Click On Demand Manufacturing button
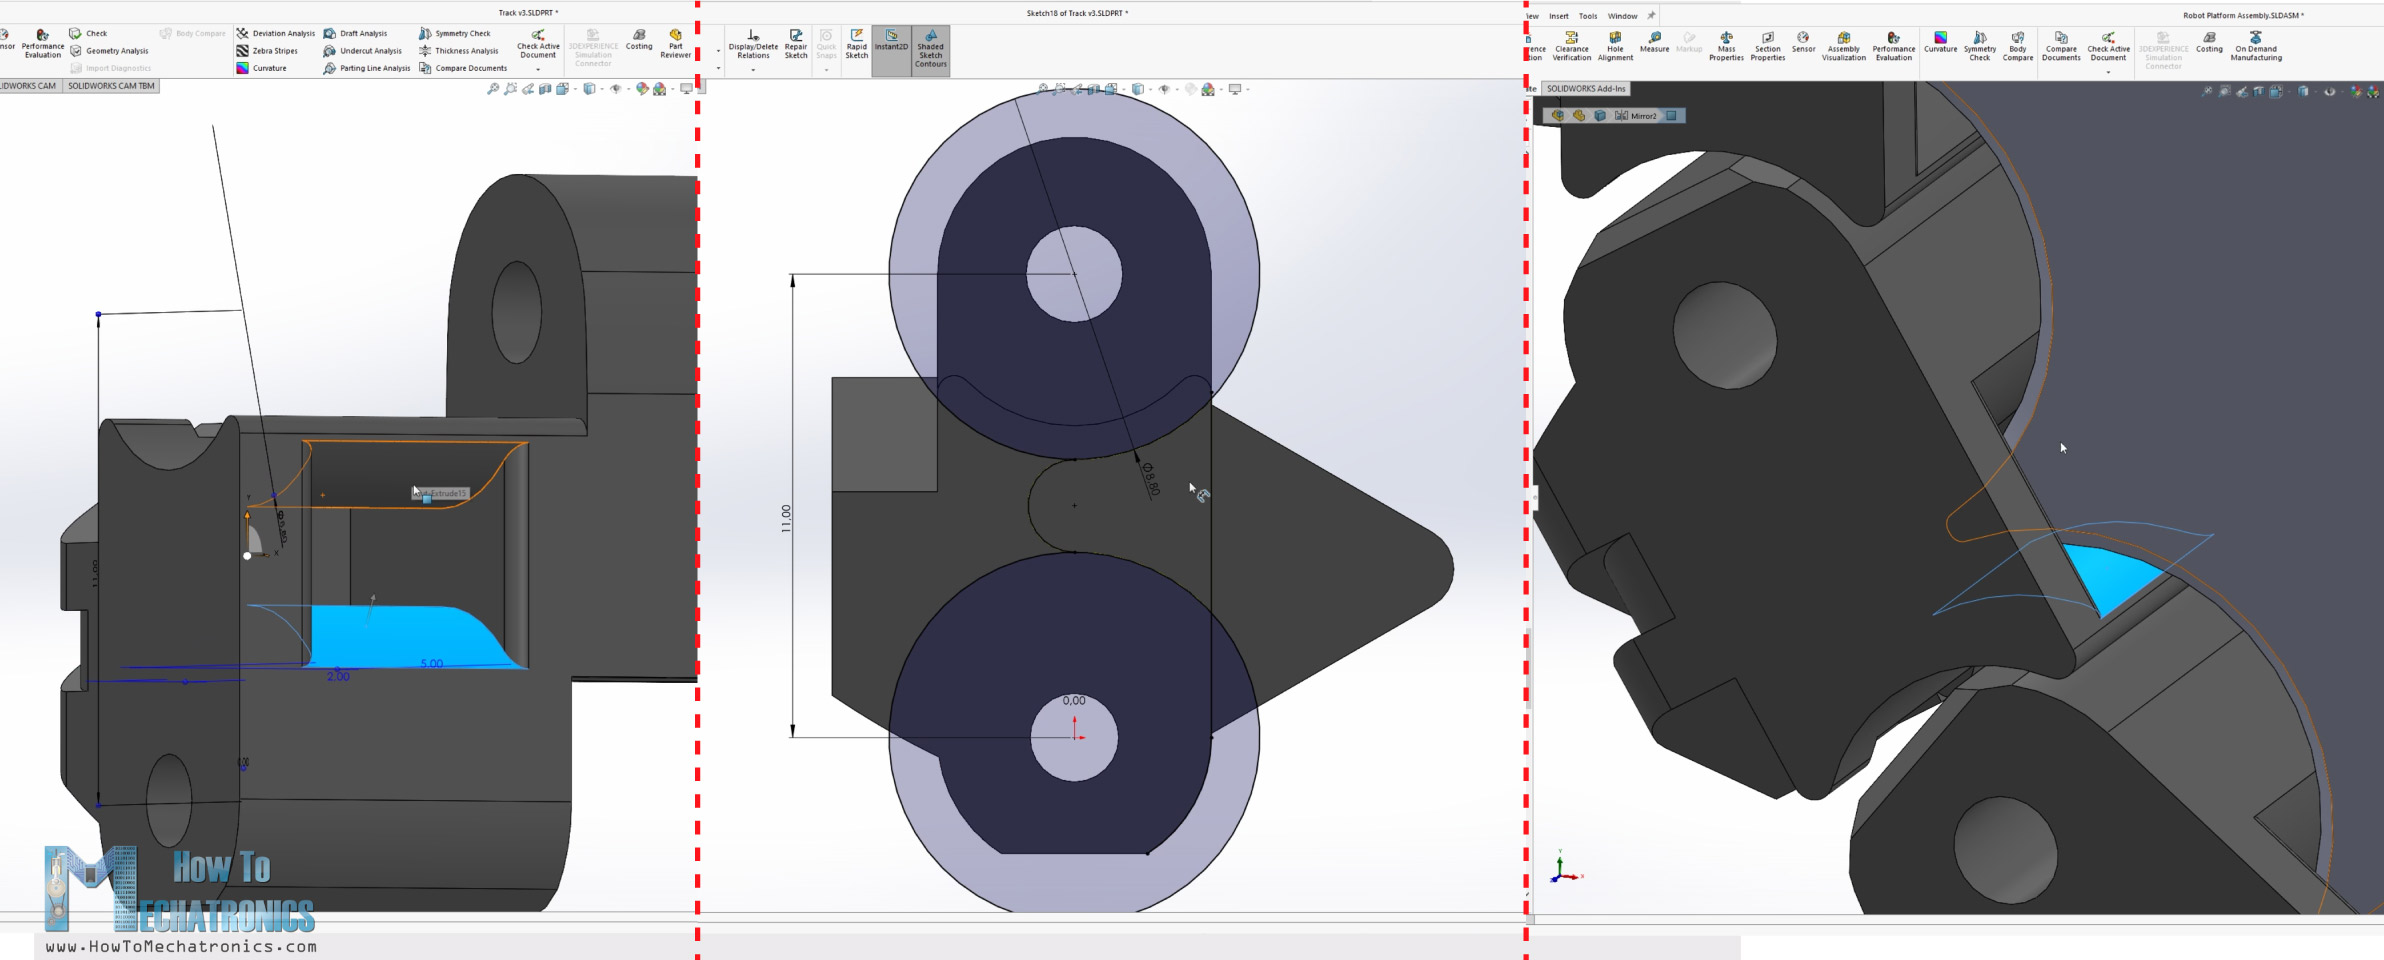Image resolution: width=2384 pixels, height=960 pixels. click(x=2256, y=46)
